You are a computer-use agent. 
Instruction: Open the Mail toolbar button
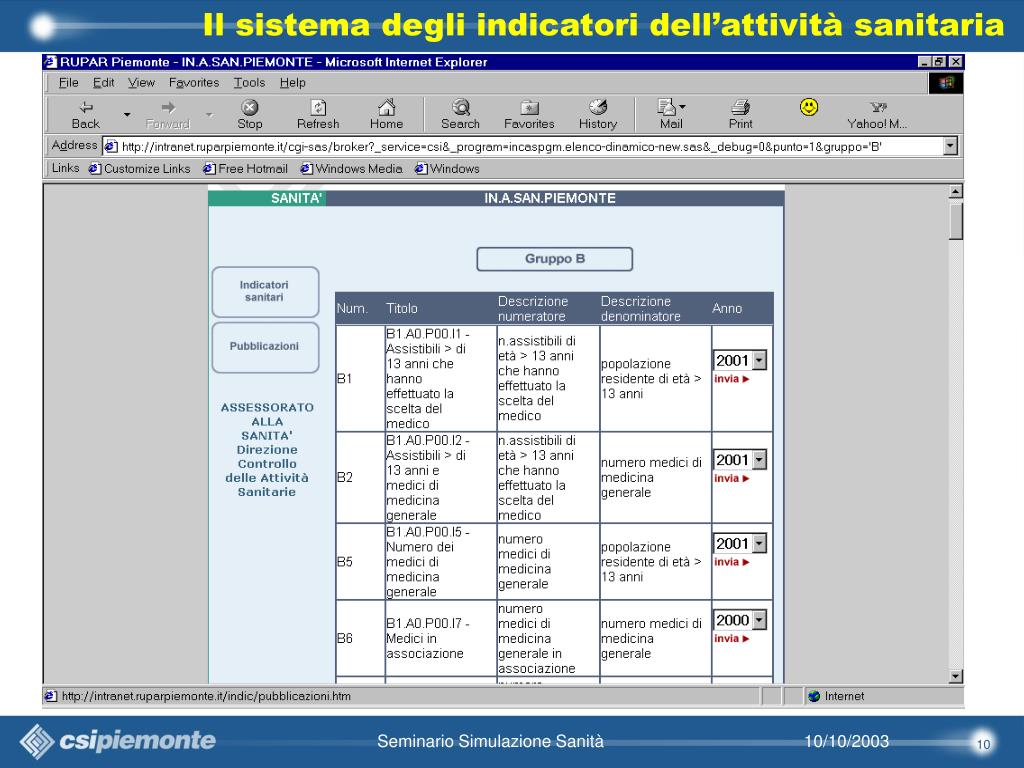(x=669, y=114)
